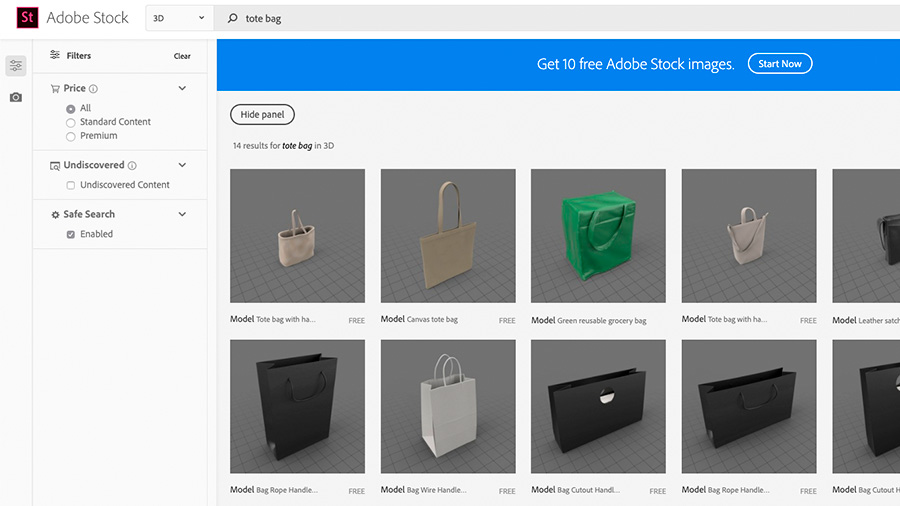The image size is (900, 506).
Task: Click 'Leather satch' model title
Action: coord(879,321)
